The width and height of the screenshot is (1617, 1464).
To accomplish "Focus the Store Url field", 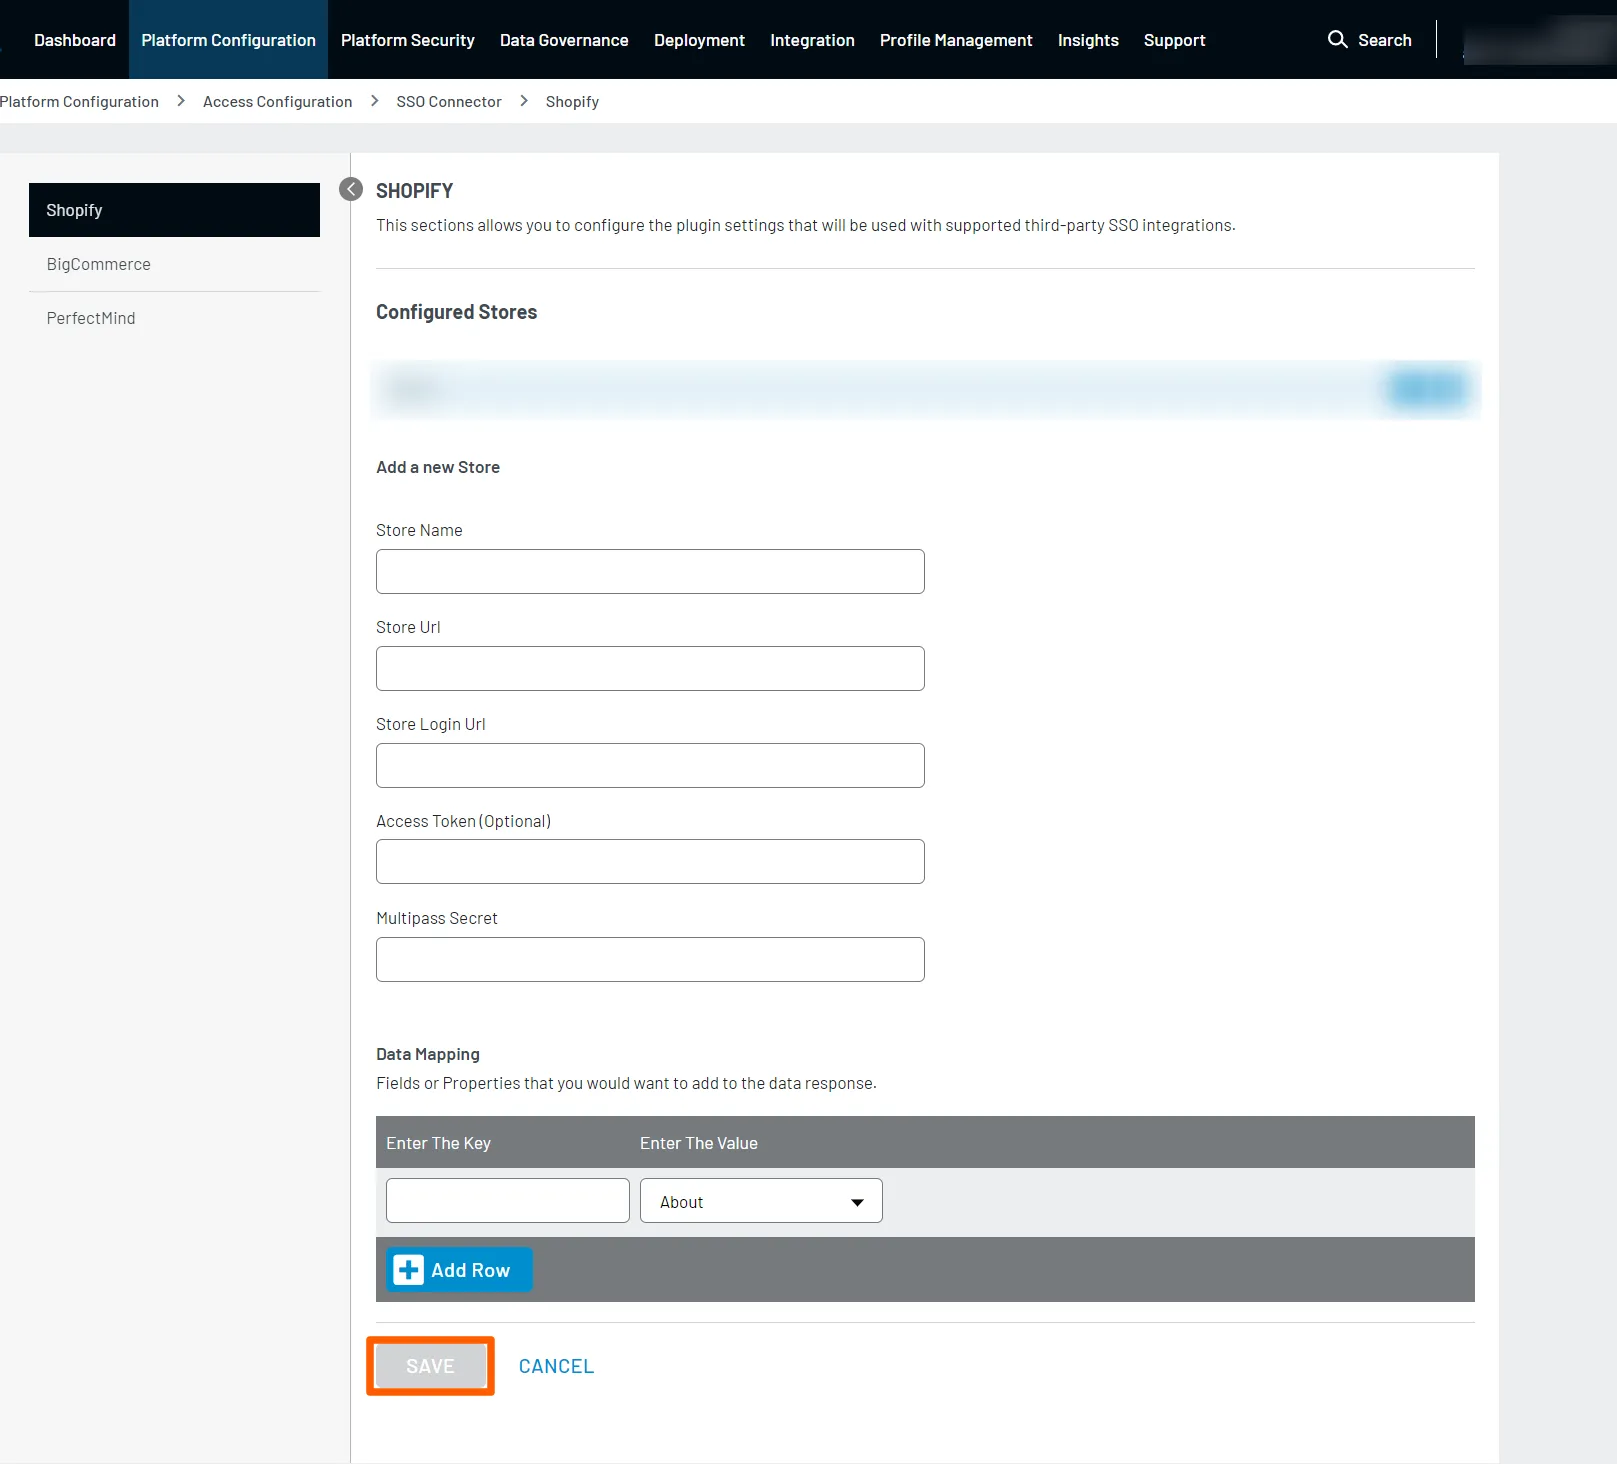I will pyautogui.click(x=650, y=668).
